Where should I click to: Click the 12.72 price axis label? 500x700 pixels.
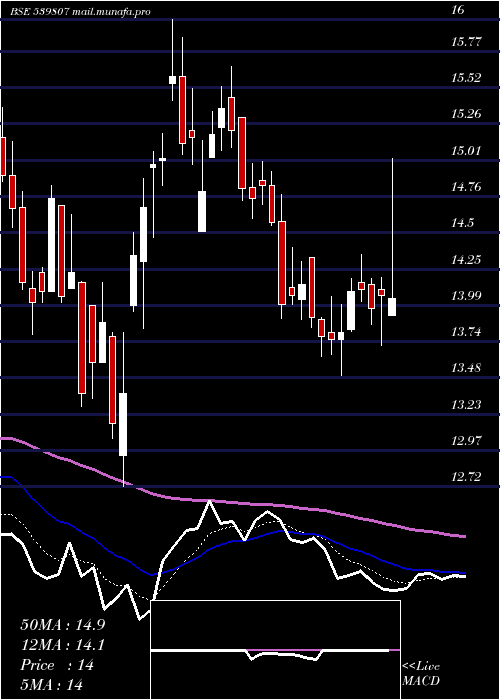tap(467, 477)
